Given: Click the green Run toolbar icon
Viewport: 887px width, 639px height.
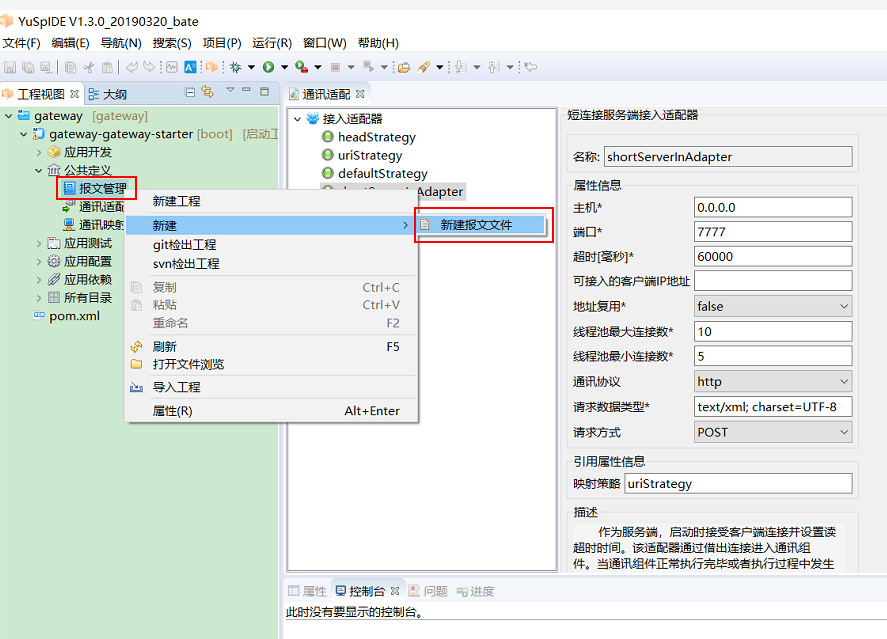Looking at the screenshot, I should click(268, 67).
